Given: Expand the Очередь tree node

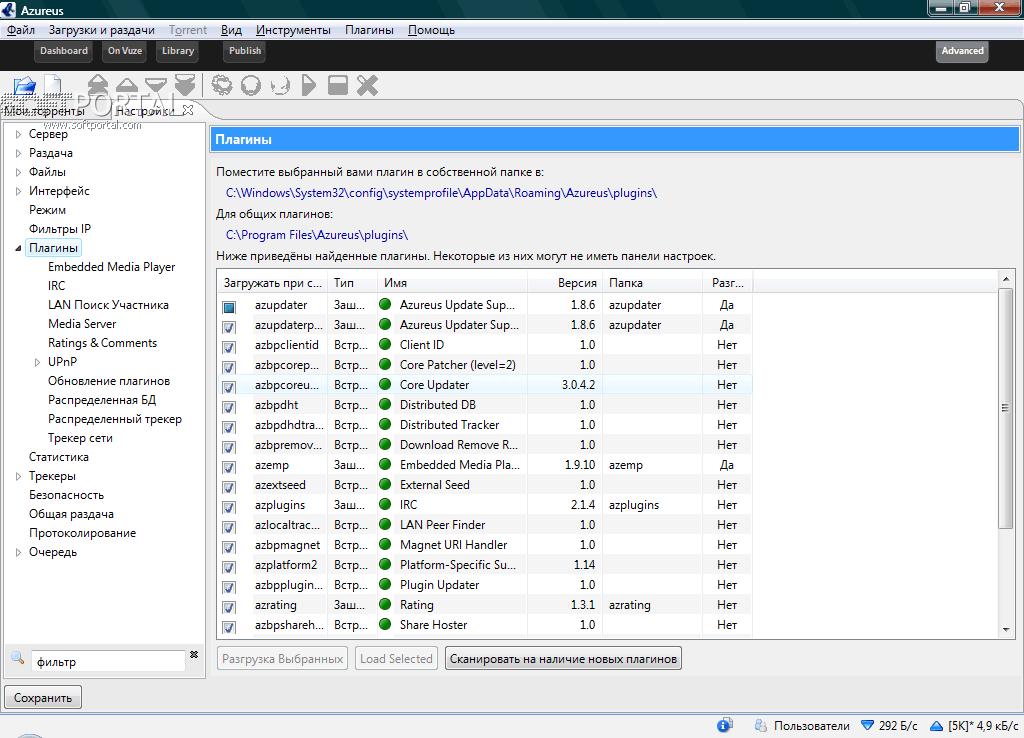Looking at the screenshot, I should click(x=18, y=552).
